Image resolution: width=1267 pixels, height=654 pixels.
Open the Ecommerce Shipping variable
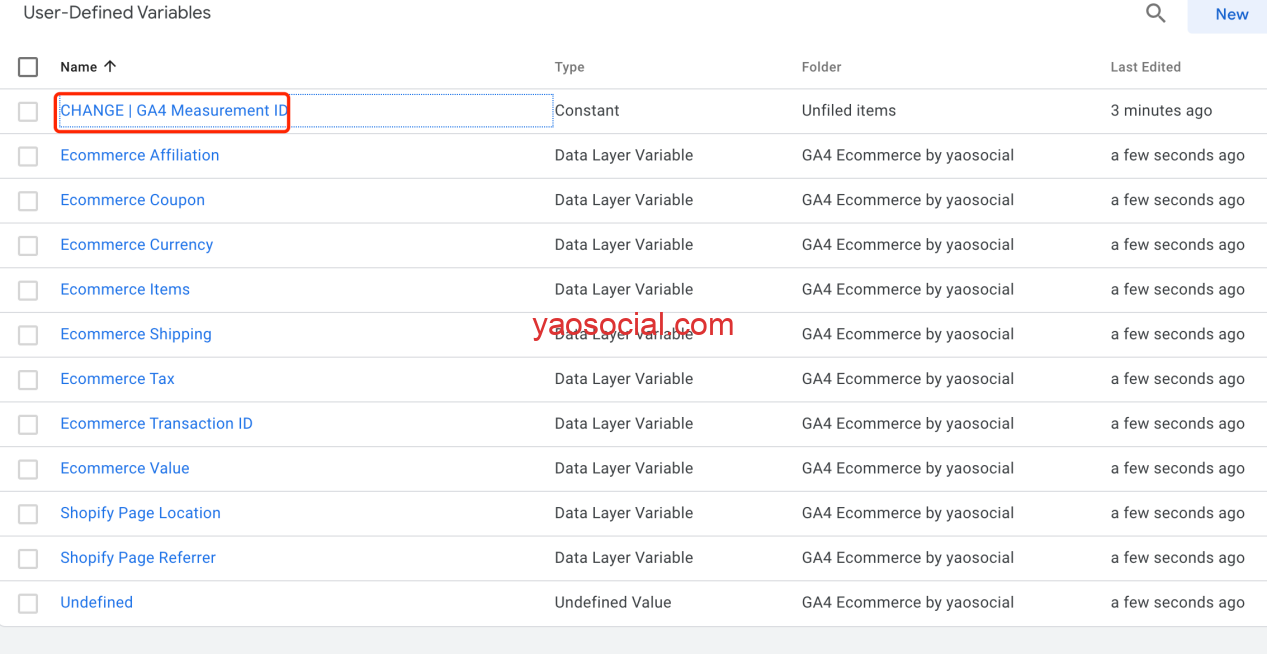[x=135, y=334]
